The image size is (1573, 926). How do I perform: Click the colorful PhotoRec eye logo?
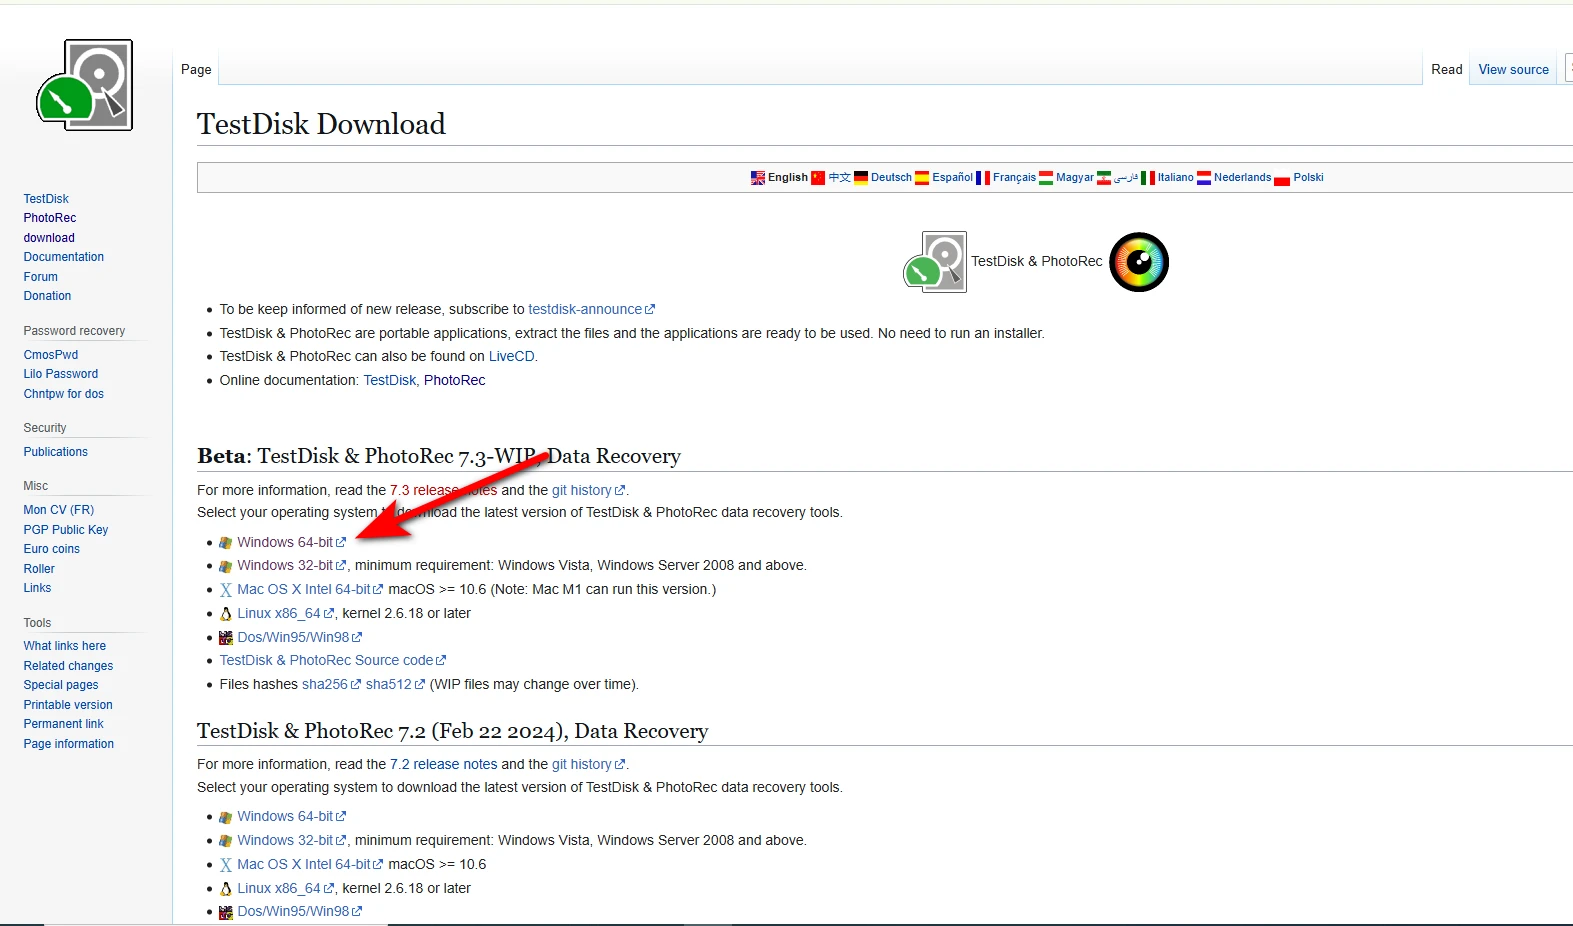1139,262
